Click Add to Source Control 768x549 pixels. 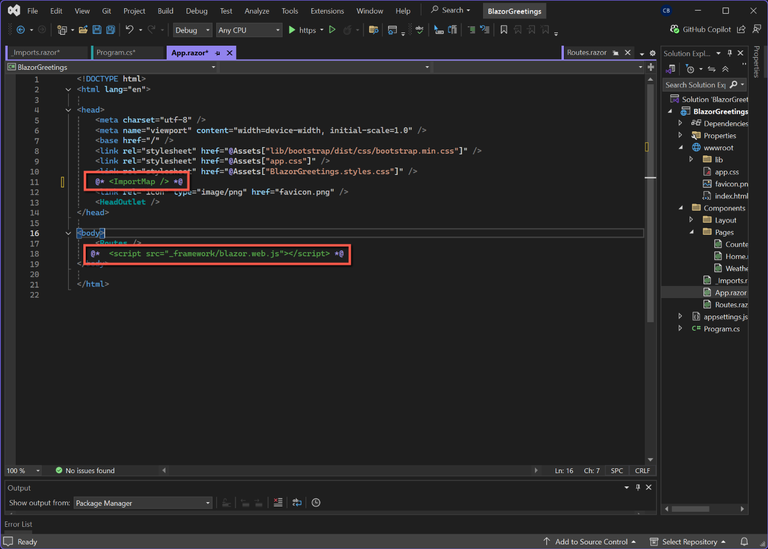tap(591, 541)
